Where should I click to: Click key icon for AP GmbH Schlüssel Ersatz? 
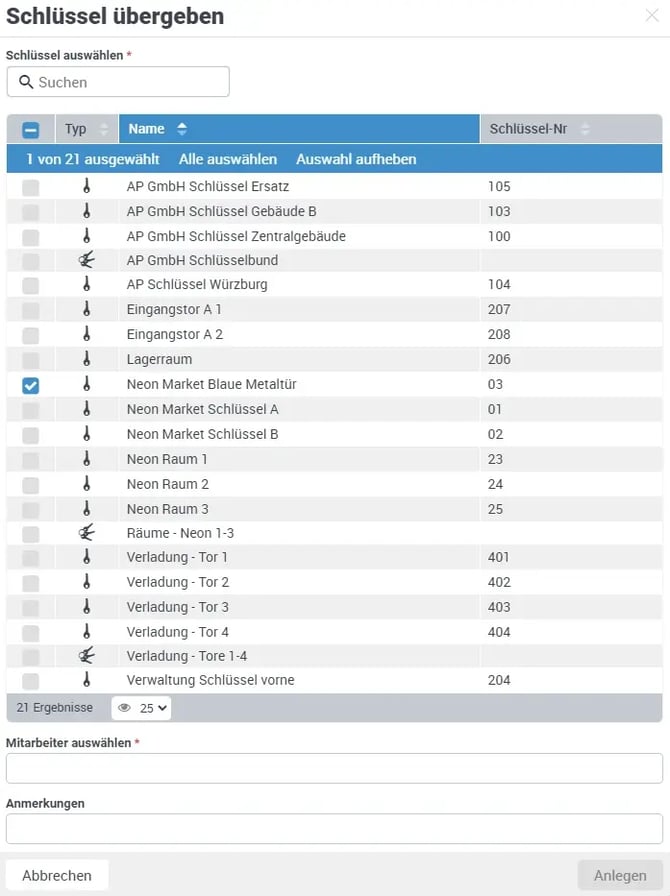[x=86, y=186]
